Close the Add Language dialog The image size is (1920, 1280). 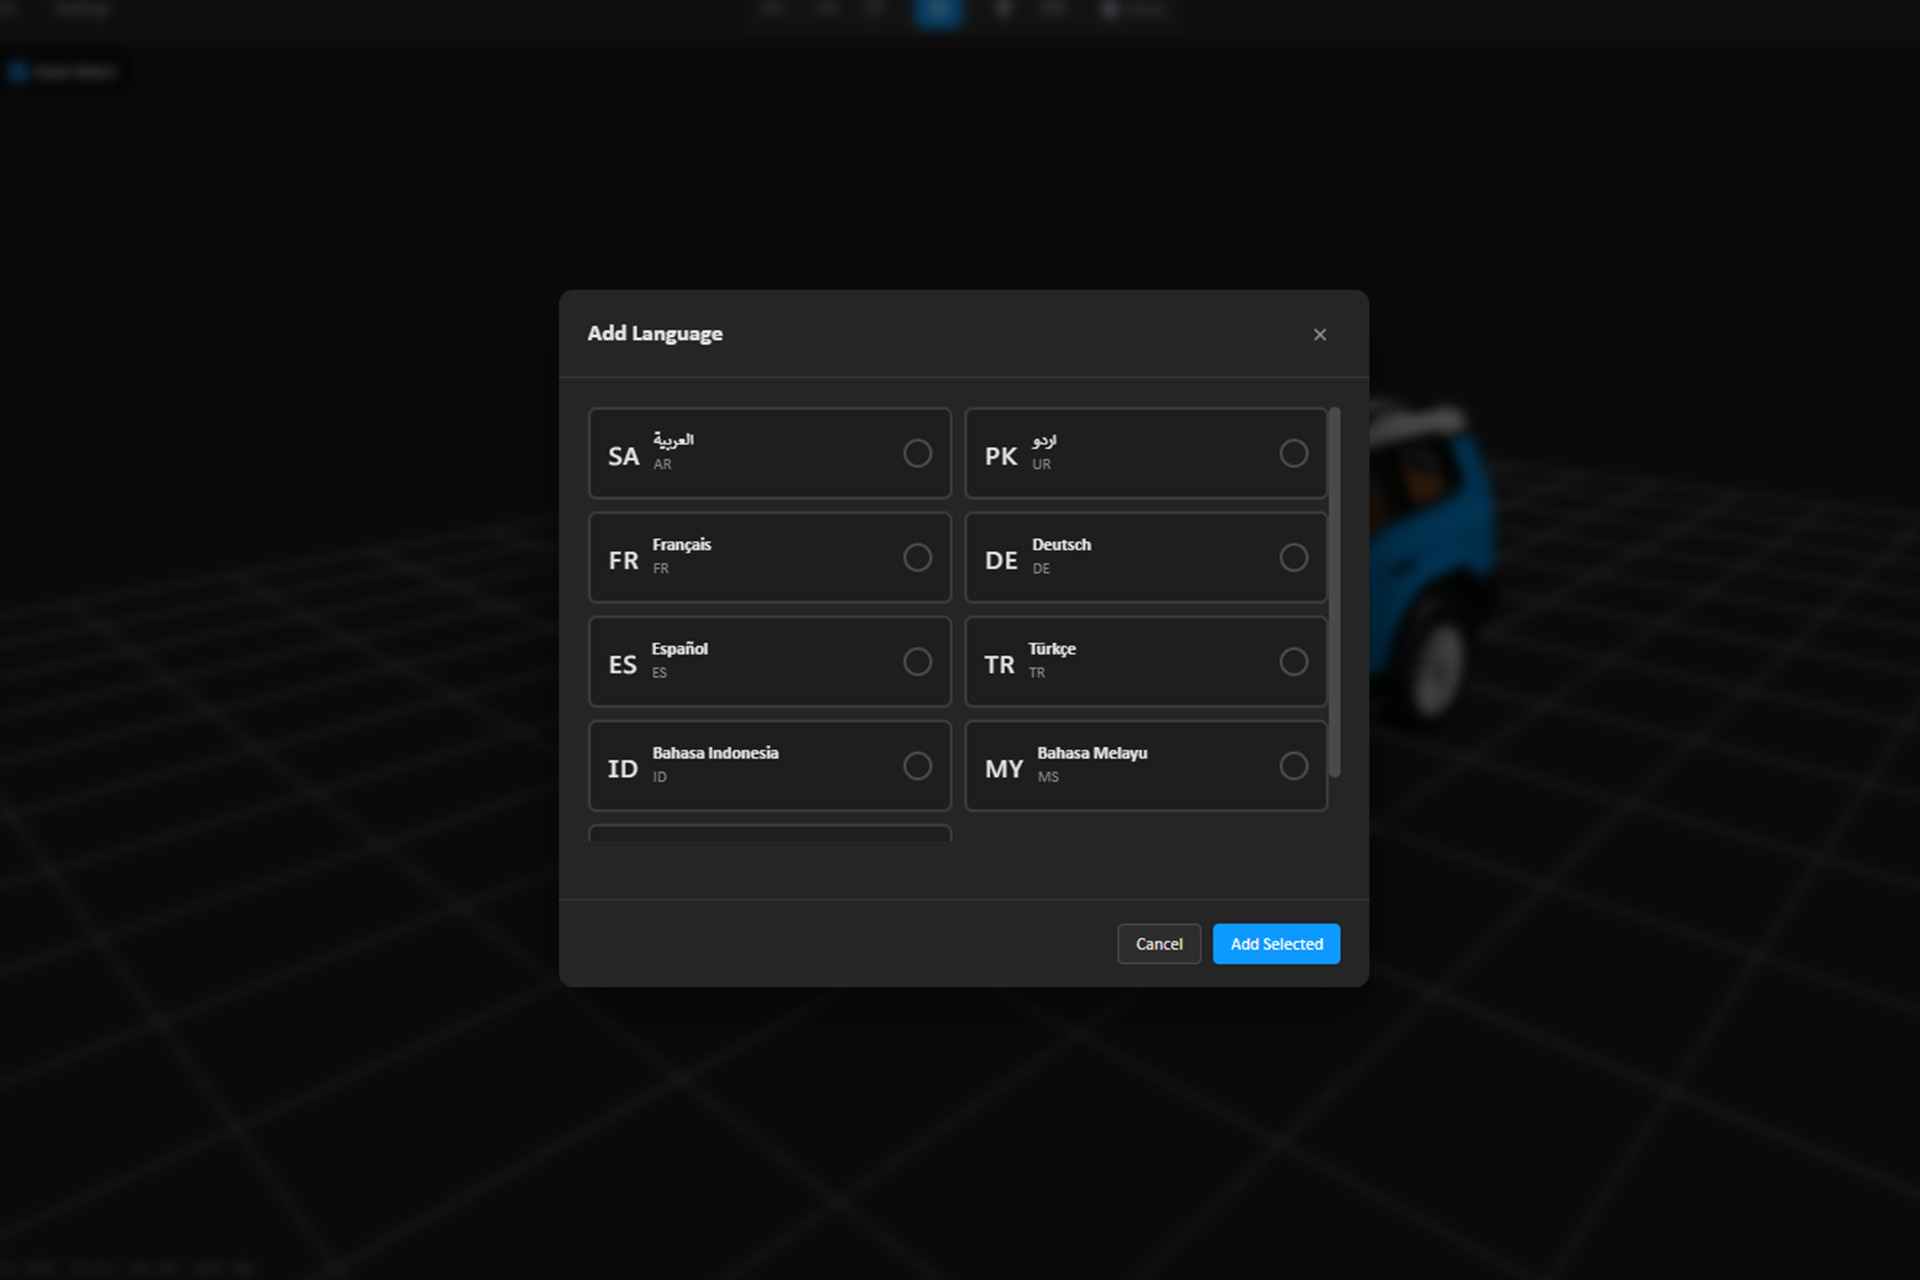click(x=1320, y=335)
